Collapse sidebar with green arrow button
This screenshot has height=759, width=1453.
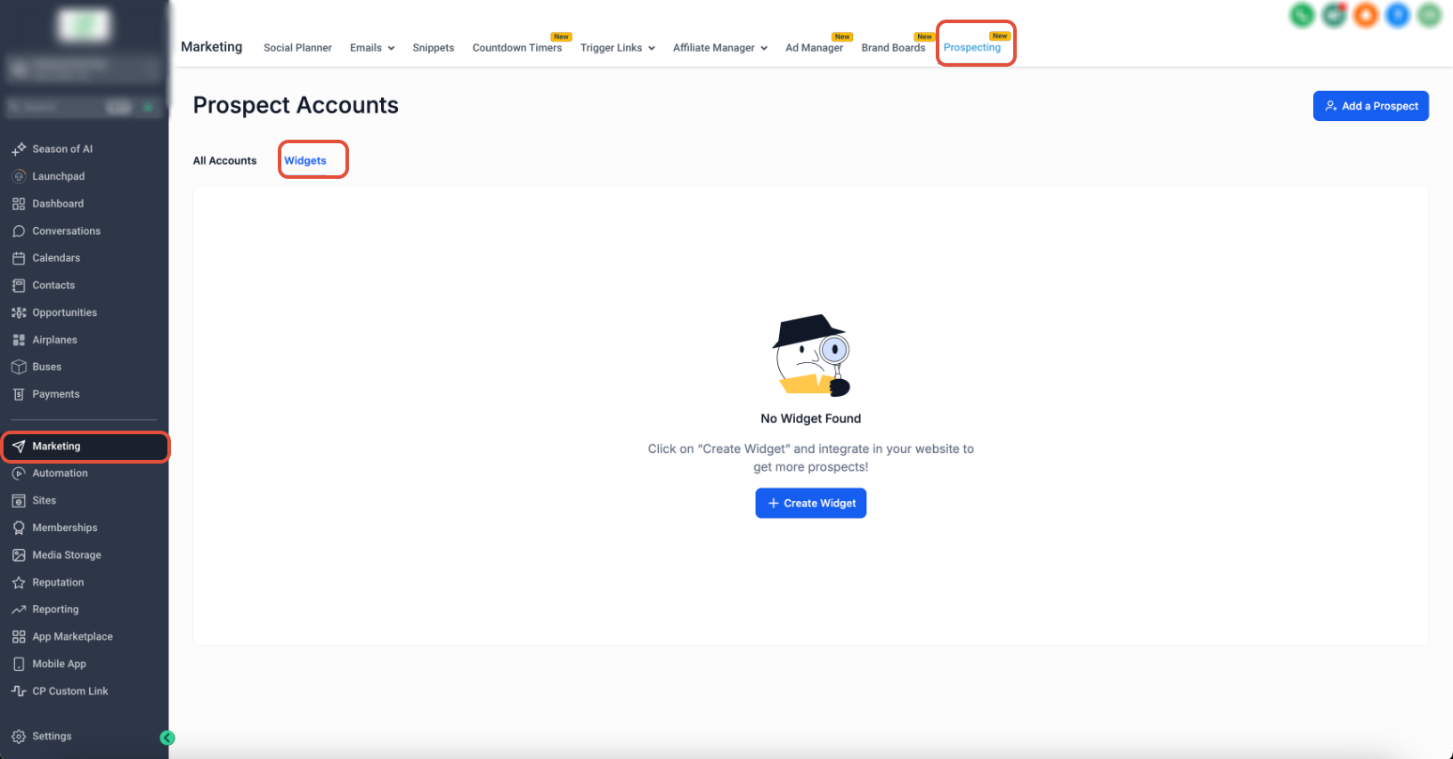coord(167,738)
